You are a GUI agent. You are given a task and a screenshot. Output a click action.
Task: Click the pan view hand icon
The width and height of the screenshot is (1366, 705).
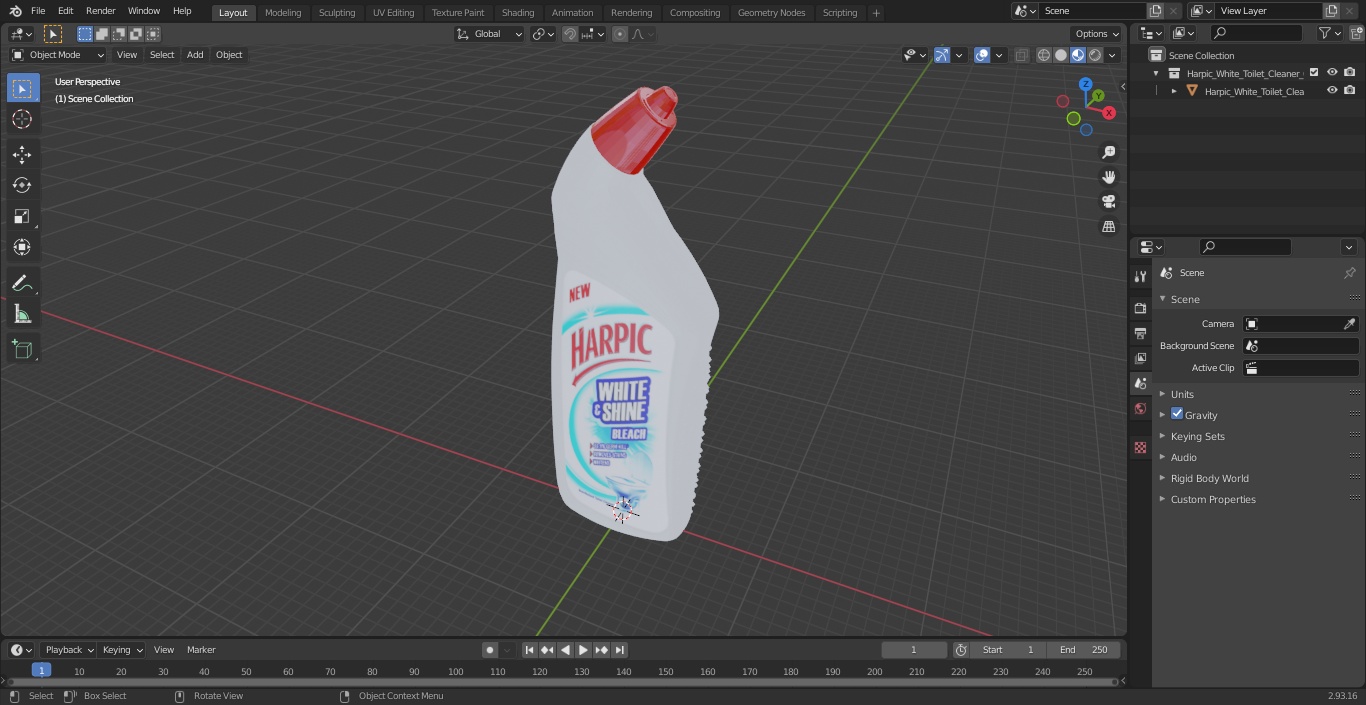[1108, 177]
